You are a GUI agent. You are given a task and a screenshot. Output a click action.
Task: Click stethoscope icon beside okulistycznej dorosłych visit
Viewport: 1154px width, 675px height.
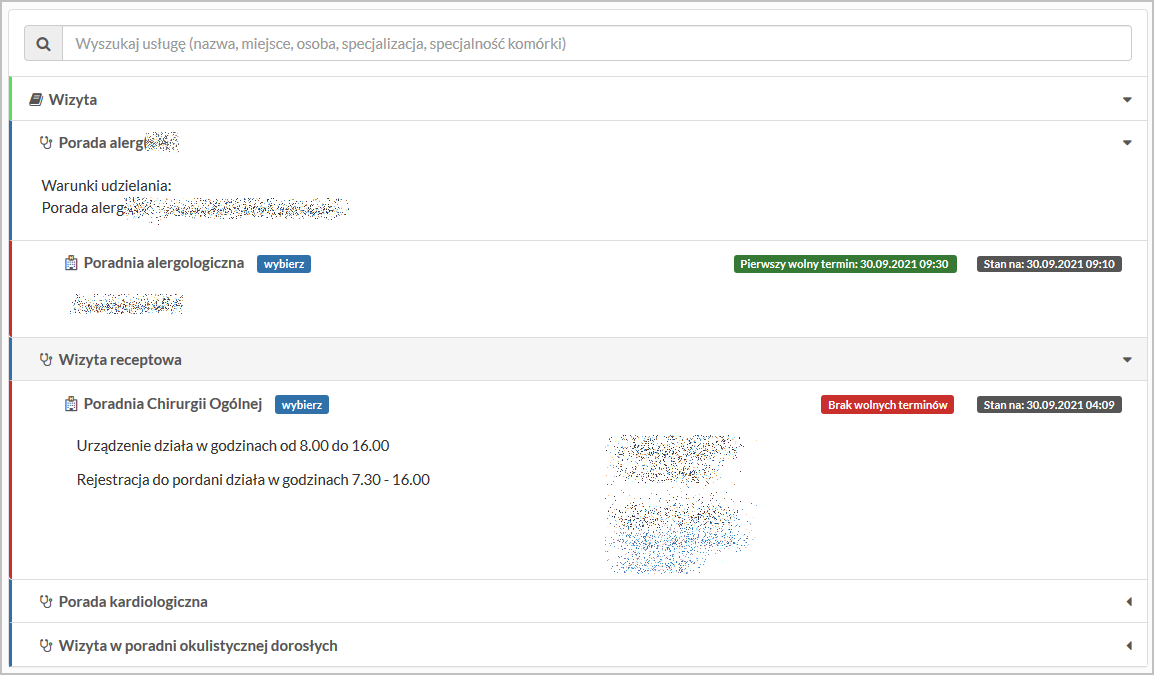click(45, 646)
